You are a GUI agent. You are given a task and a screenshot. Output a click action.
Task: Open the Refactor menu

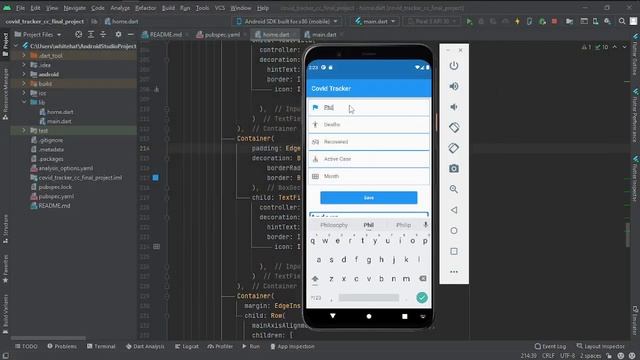[x=146, y=8]
